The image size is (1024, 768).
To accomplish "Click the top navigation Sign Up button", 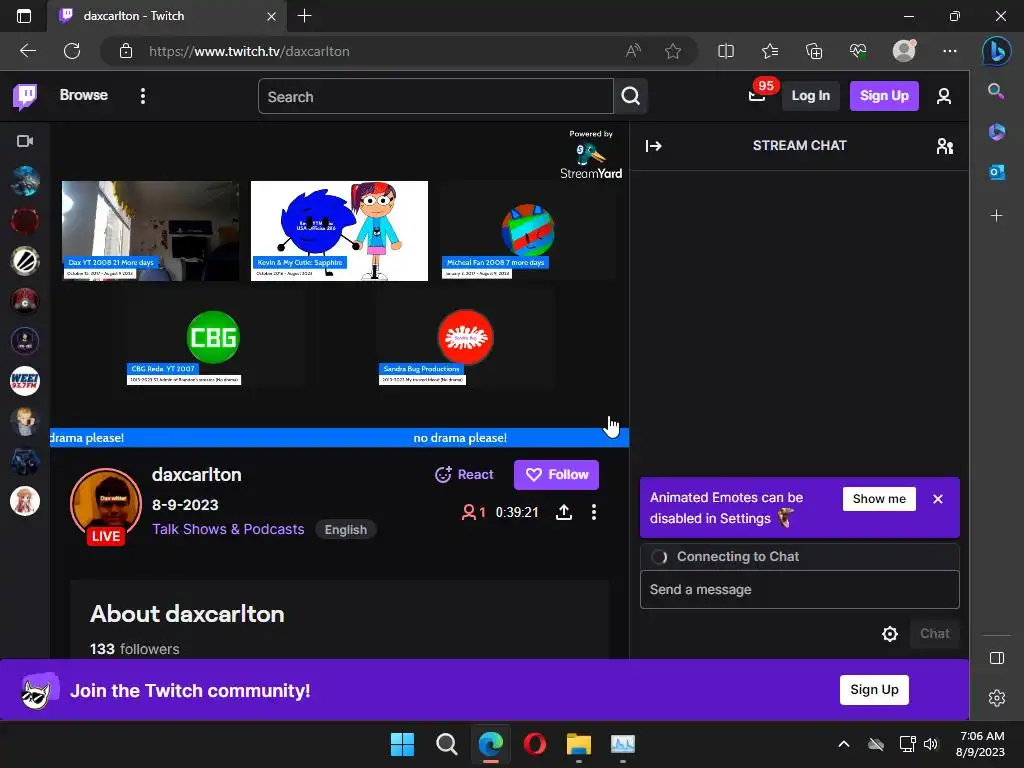I will pyautogui.click(x=884, y=96).
